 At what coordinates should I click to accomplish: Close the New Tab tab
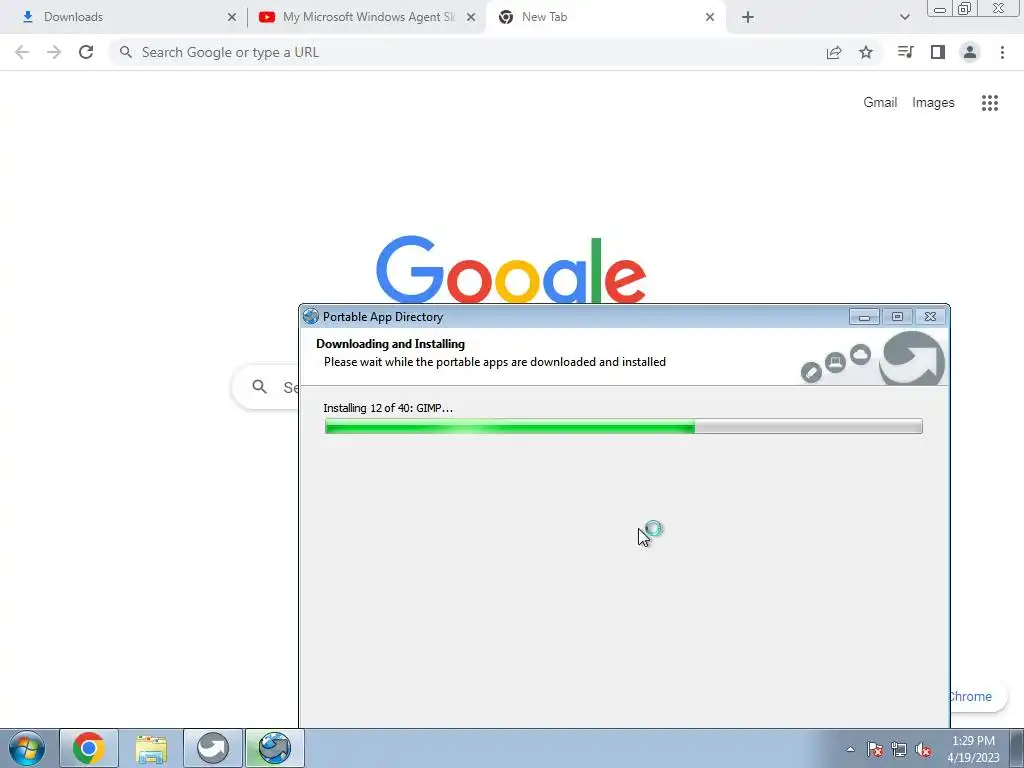(x=710, y=18)
